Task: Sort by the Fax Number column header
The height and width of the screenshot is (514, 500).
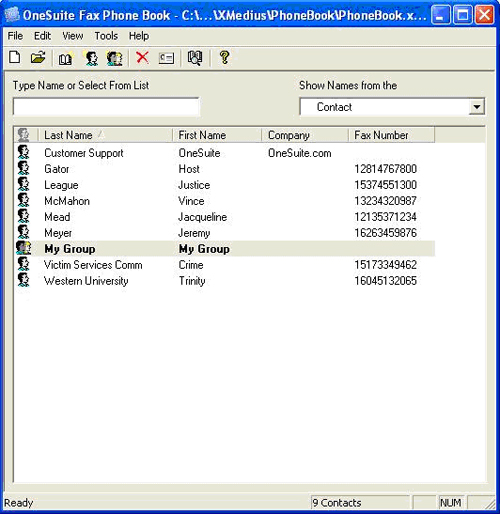Action: (391, 135)
